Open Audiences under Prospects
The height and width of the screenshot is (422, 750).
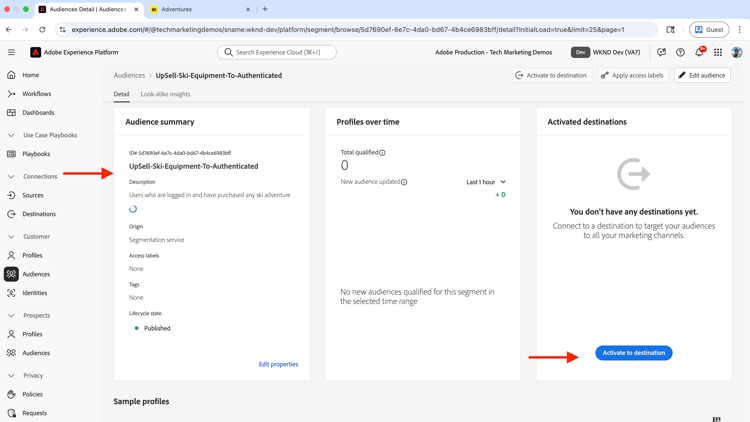pos(36,353)
